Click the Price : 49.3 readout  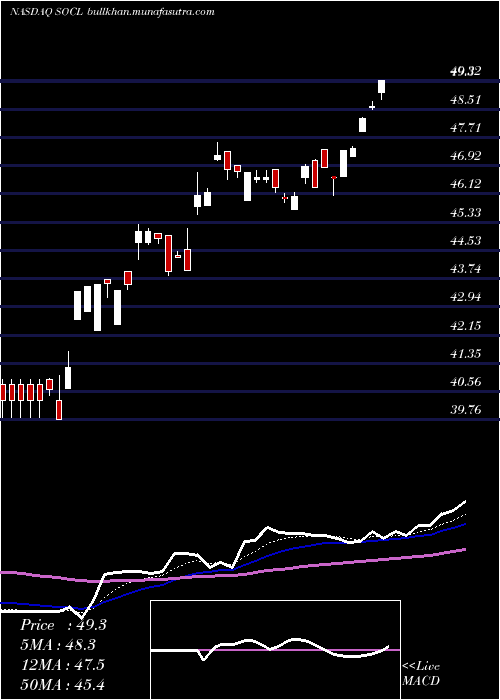(x=63, y=625)
